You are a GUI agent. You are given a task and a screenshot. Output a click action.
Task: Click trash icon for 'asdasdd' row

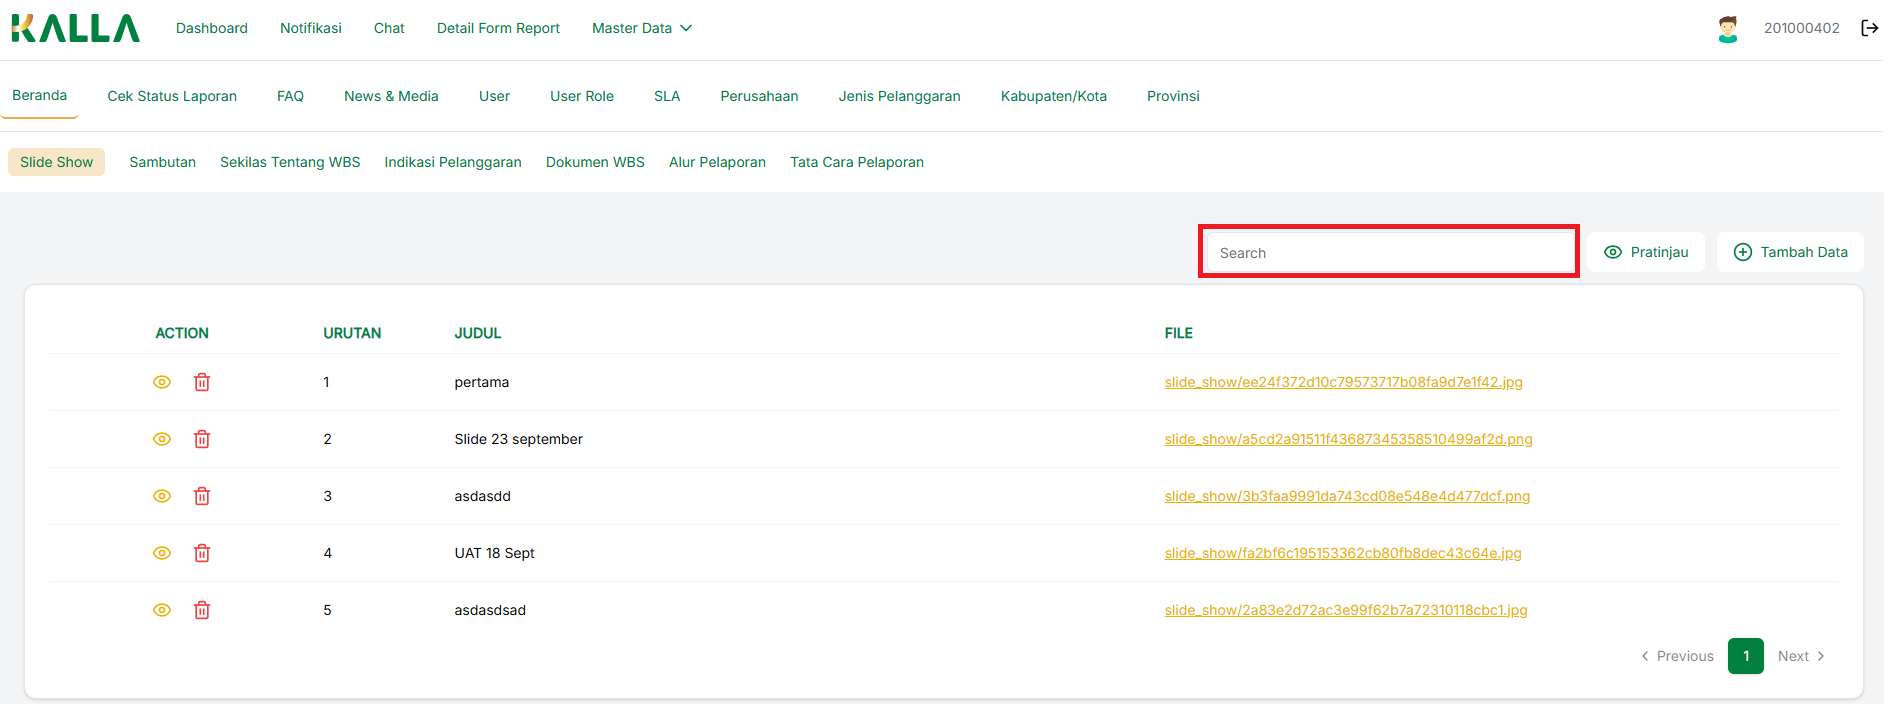click(x=202, y=496)
